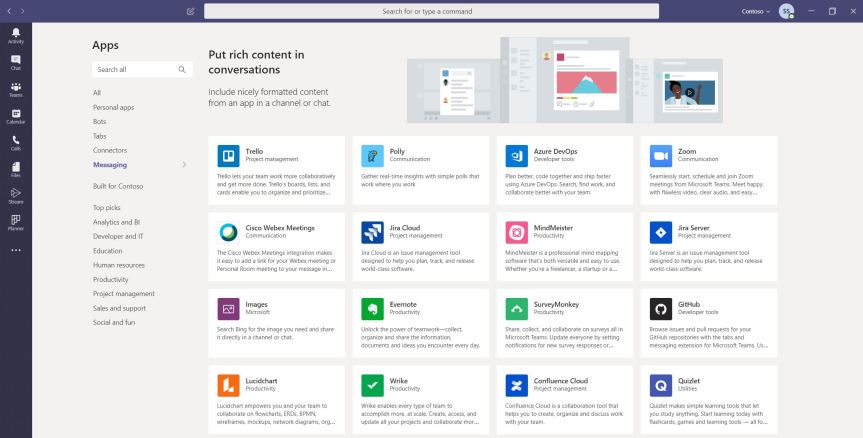Open Chat from the left rail
The image size is (863, 438).
[15, 62]
